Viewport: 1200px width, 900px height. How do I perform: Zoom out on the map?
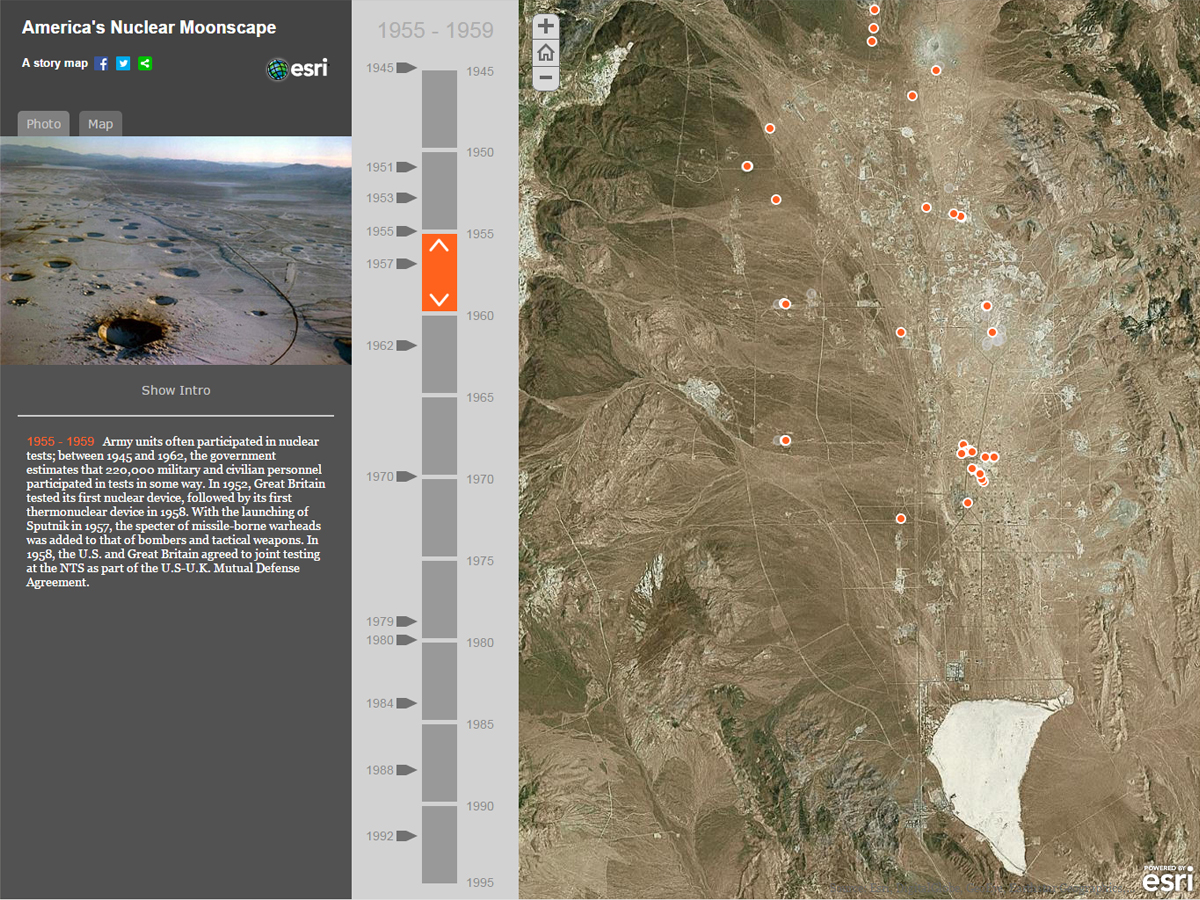coord(546,78)
